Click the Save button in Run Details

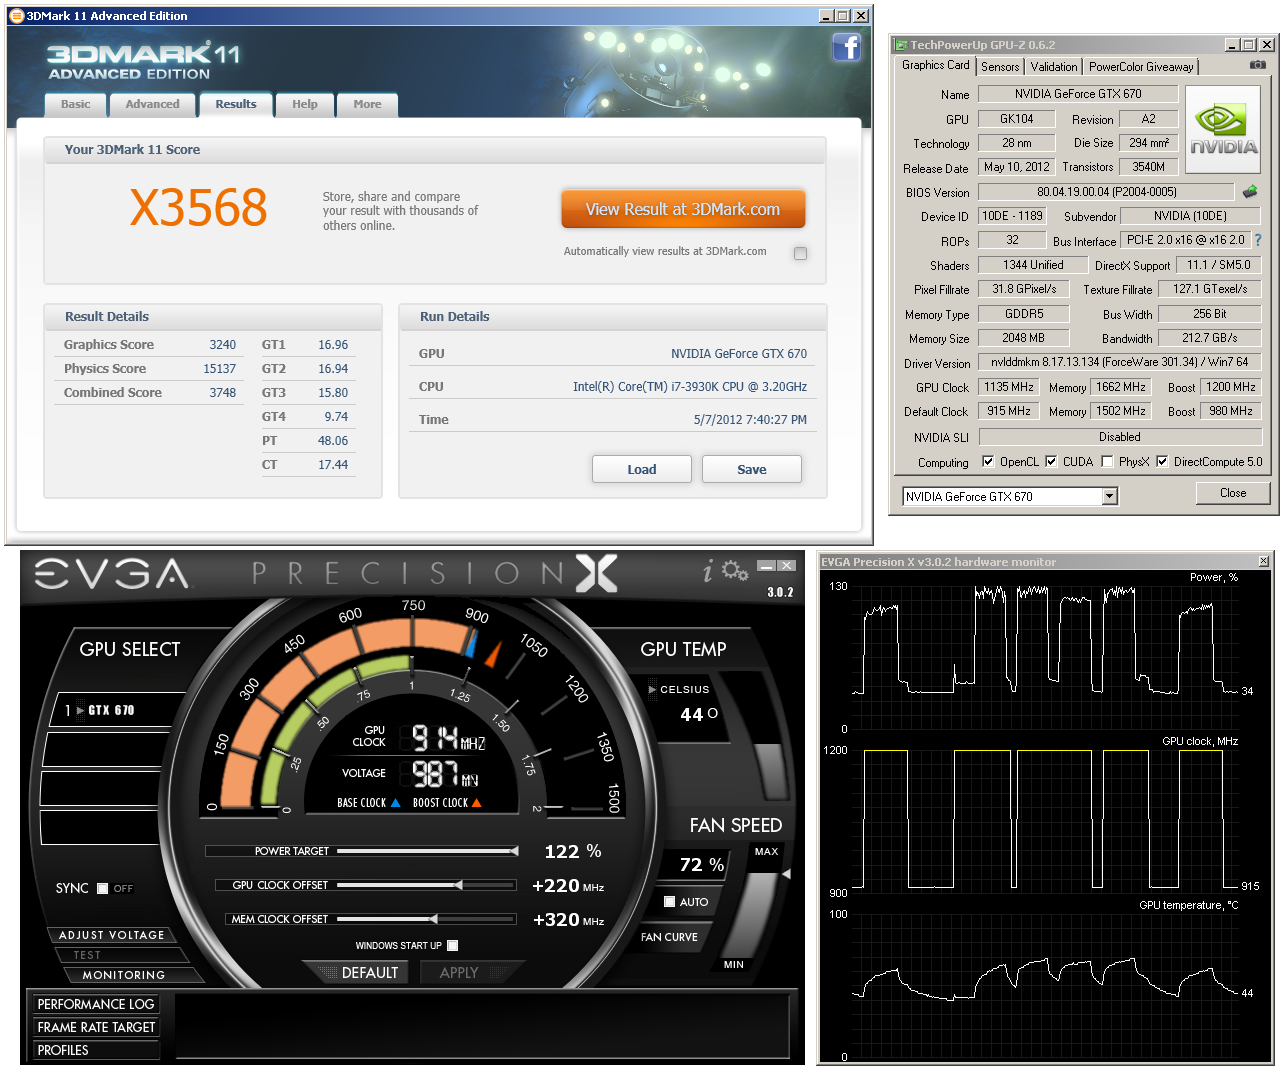click(x=752, y=469)
